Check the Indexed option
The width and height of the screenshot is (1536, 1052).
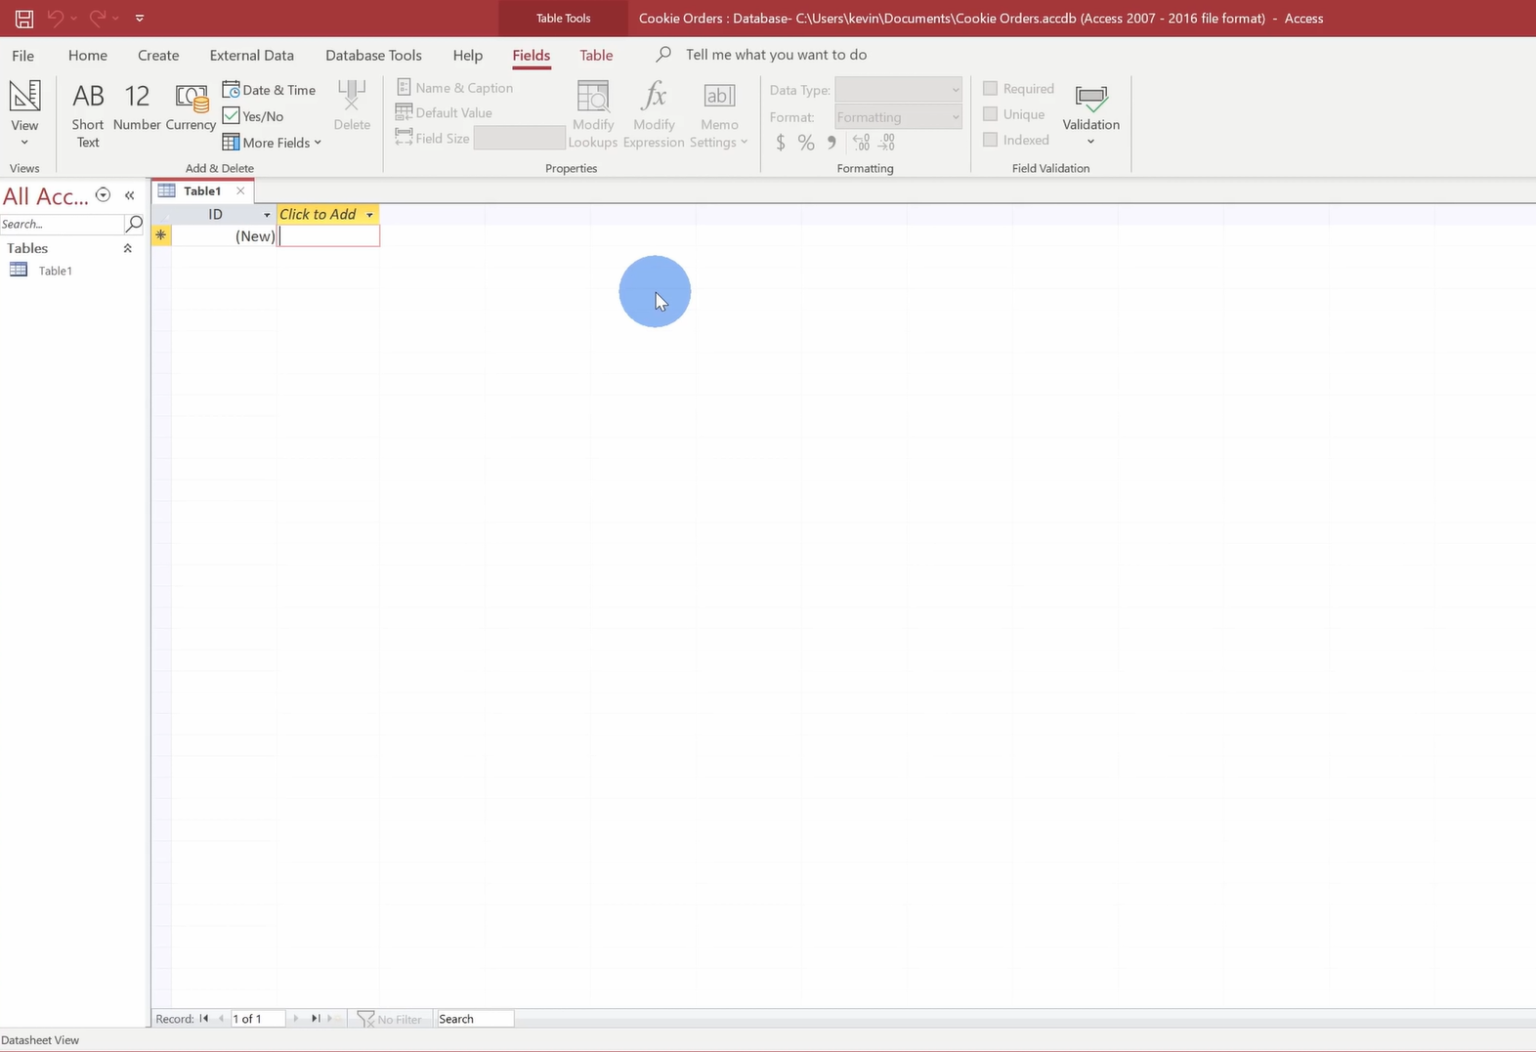tap(989, 139)
